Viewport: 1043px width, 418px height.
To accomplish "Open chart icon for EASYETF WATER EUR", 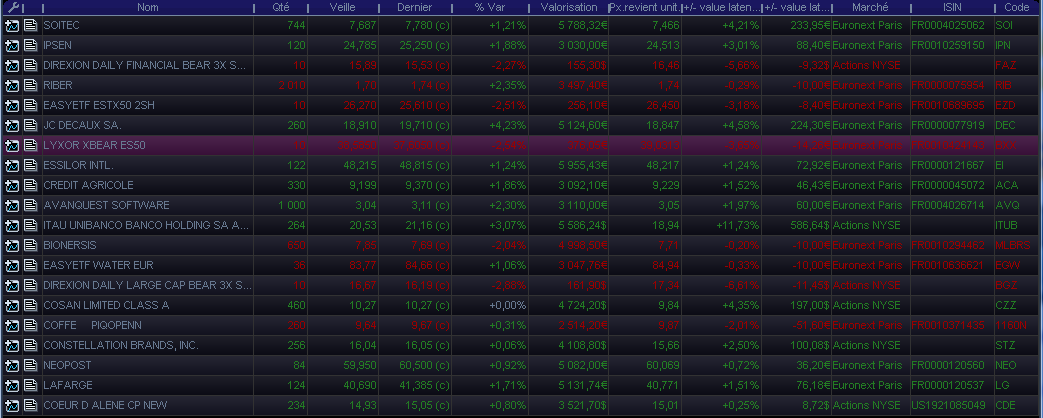I will pyautogui.click(x=12, y=266).
